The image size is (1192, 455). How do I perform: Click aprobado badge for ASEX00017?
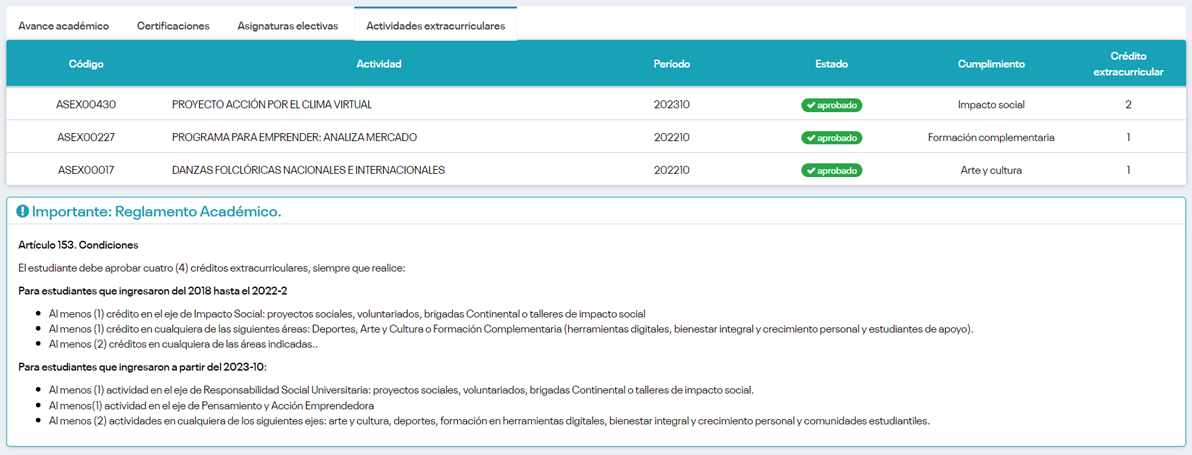(831, 170)
